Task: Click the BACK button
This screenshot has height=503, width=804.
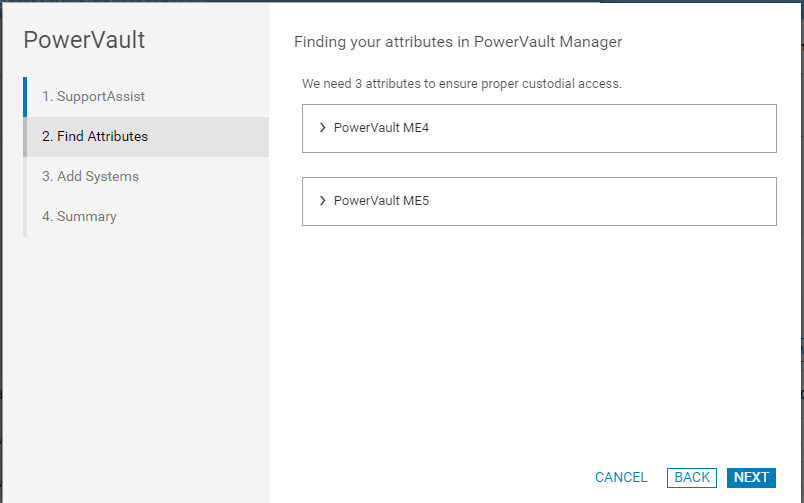Action: pos(692,478)
